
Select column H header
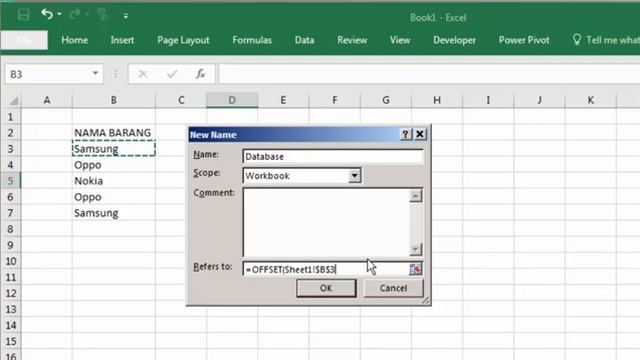[x=437, y=100]
